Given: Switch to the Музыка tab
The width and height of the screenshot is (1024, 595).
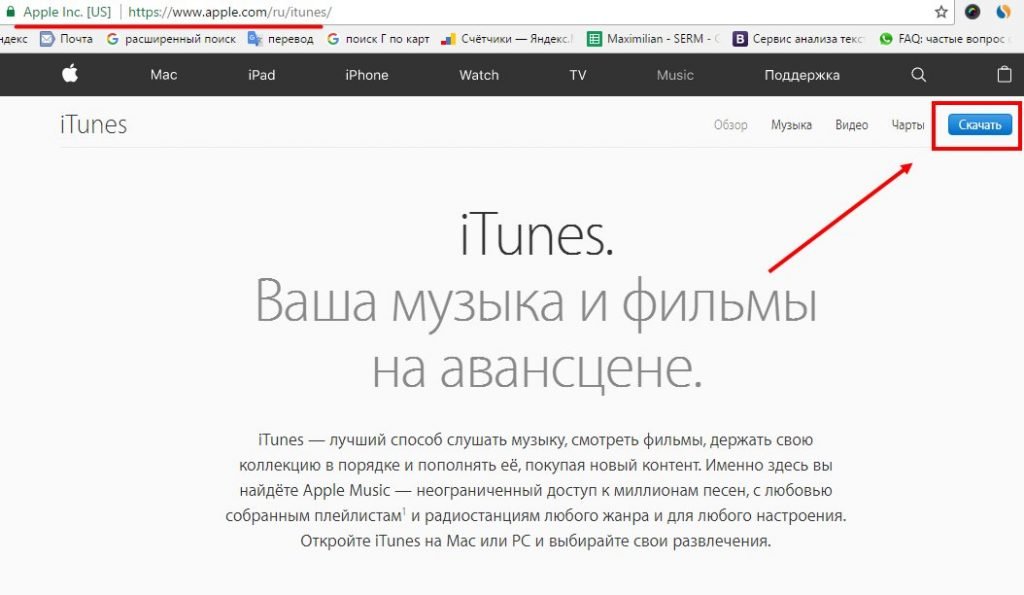Looking at the screenshot, I should (791, 125).
